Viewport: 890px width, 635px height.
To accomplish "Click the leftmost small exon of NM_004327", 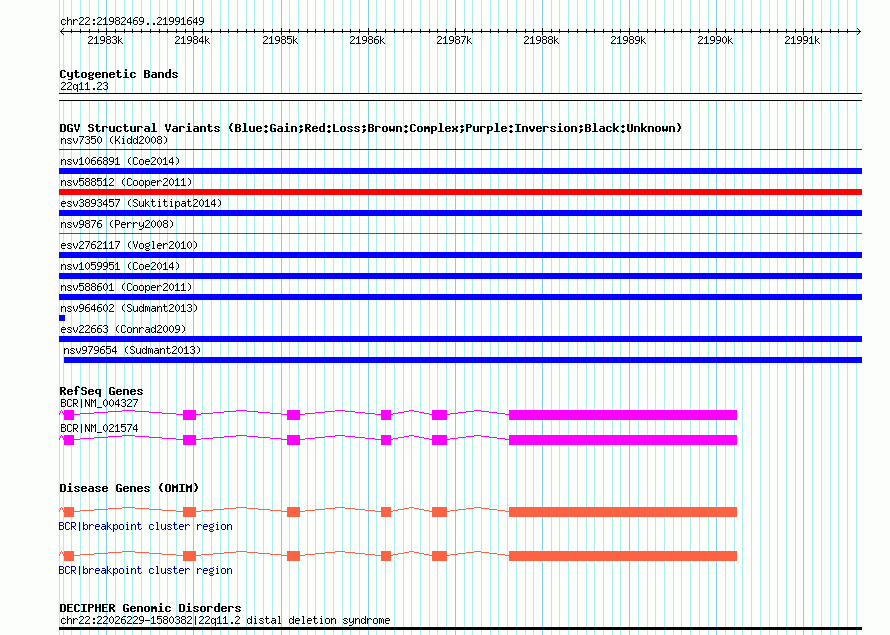I will 69,415.
